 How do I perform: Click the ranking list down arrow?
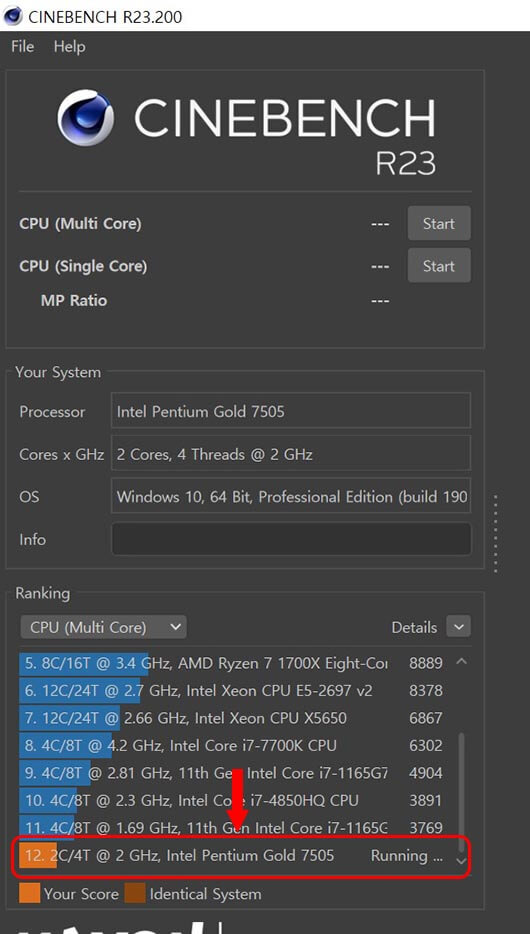[462, 861]
